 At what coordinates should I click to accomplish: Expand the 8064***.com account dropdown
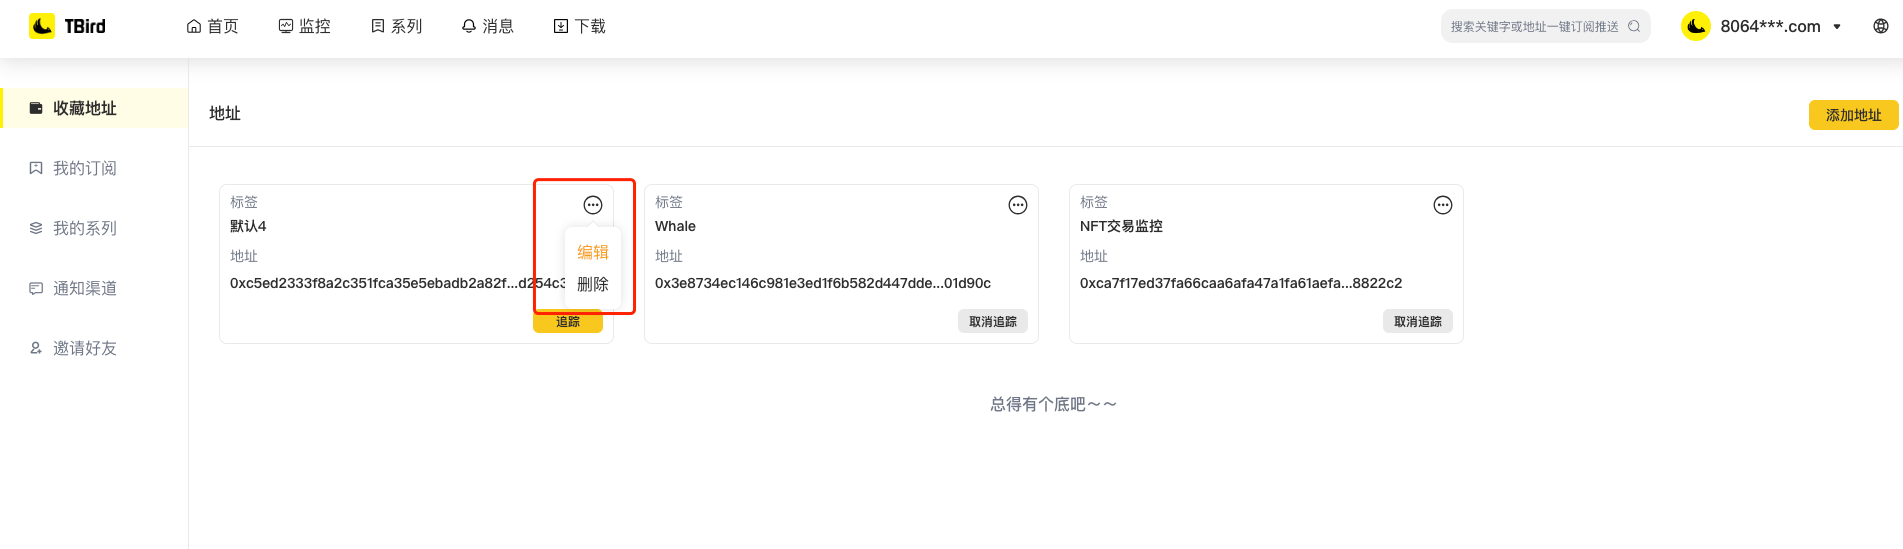[1837, 27]
